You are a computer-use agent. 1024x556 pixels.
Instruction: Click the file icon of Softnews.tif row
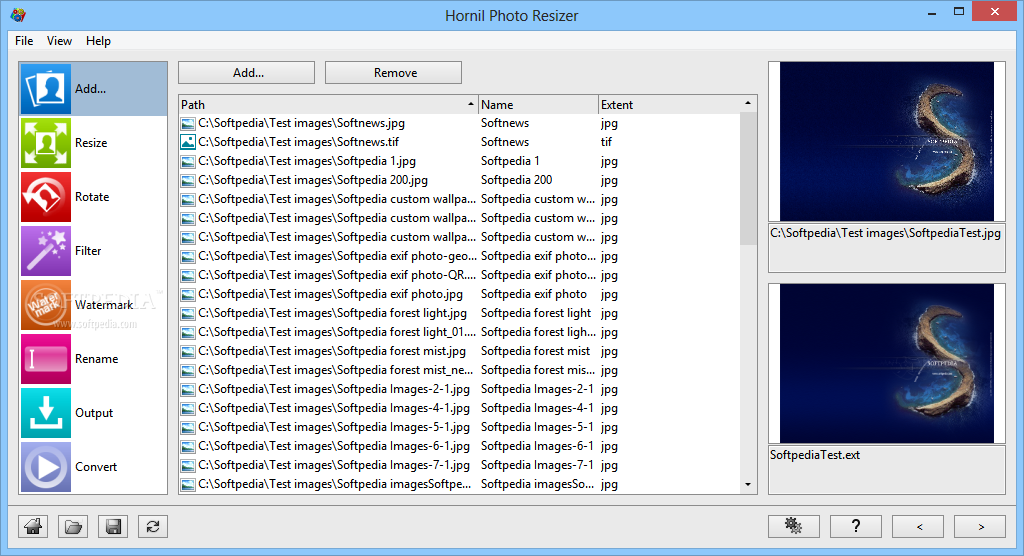[x=188, y=142]
